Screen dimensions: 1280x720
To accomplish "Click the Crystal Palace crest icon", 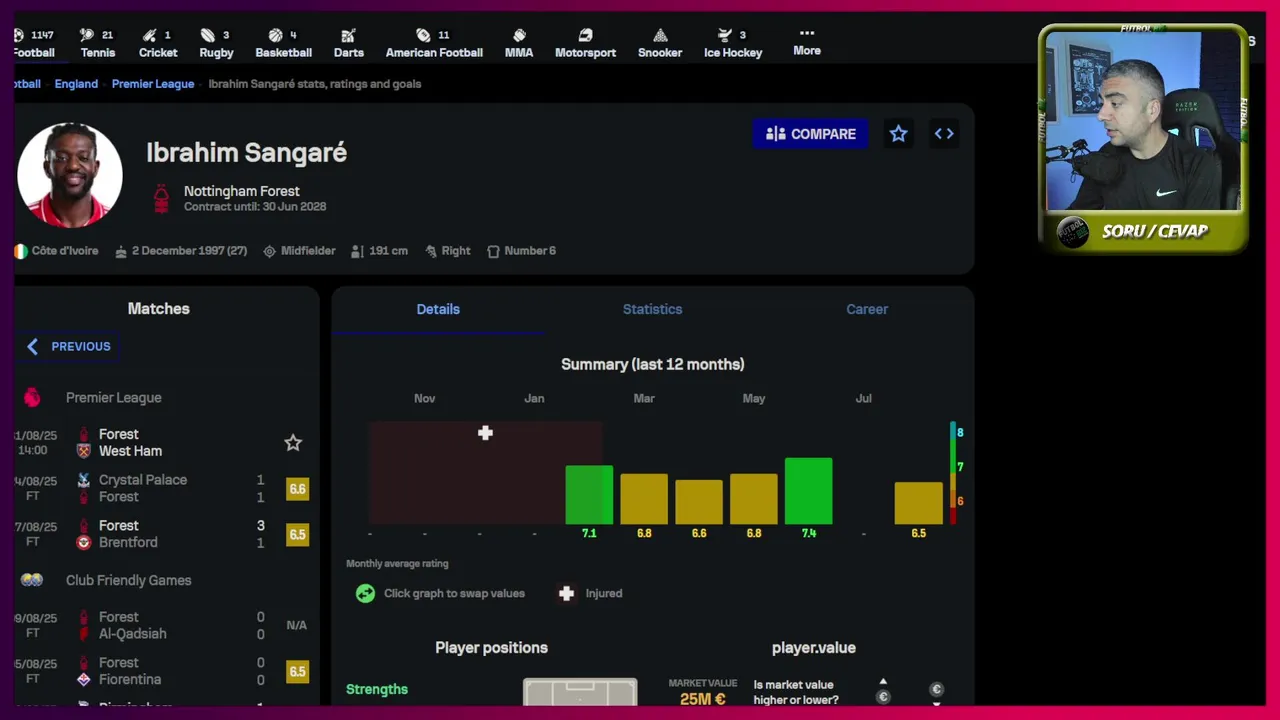I will pos(84,480).
